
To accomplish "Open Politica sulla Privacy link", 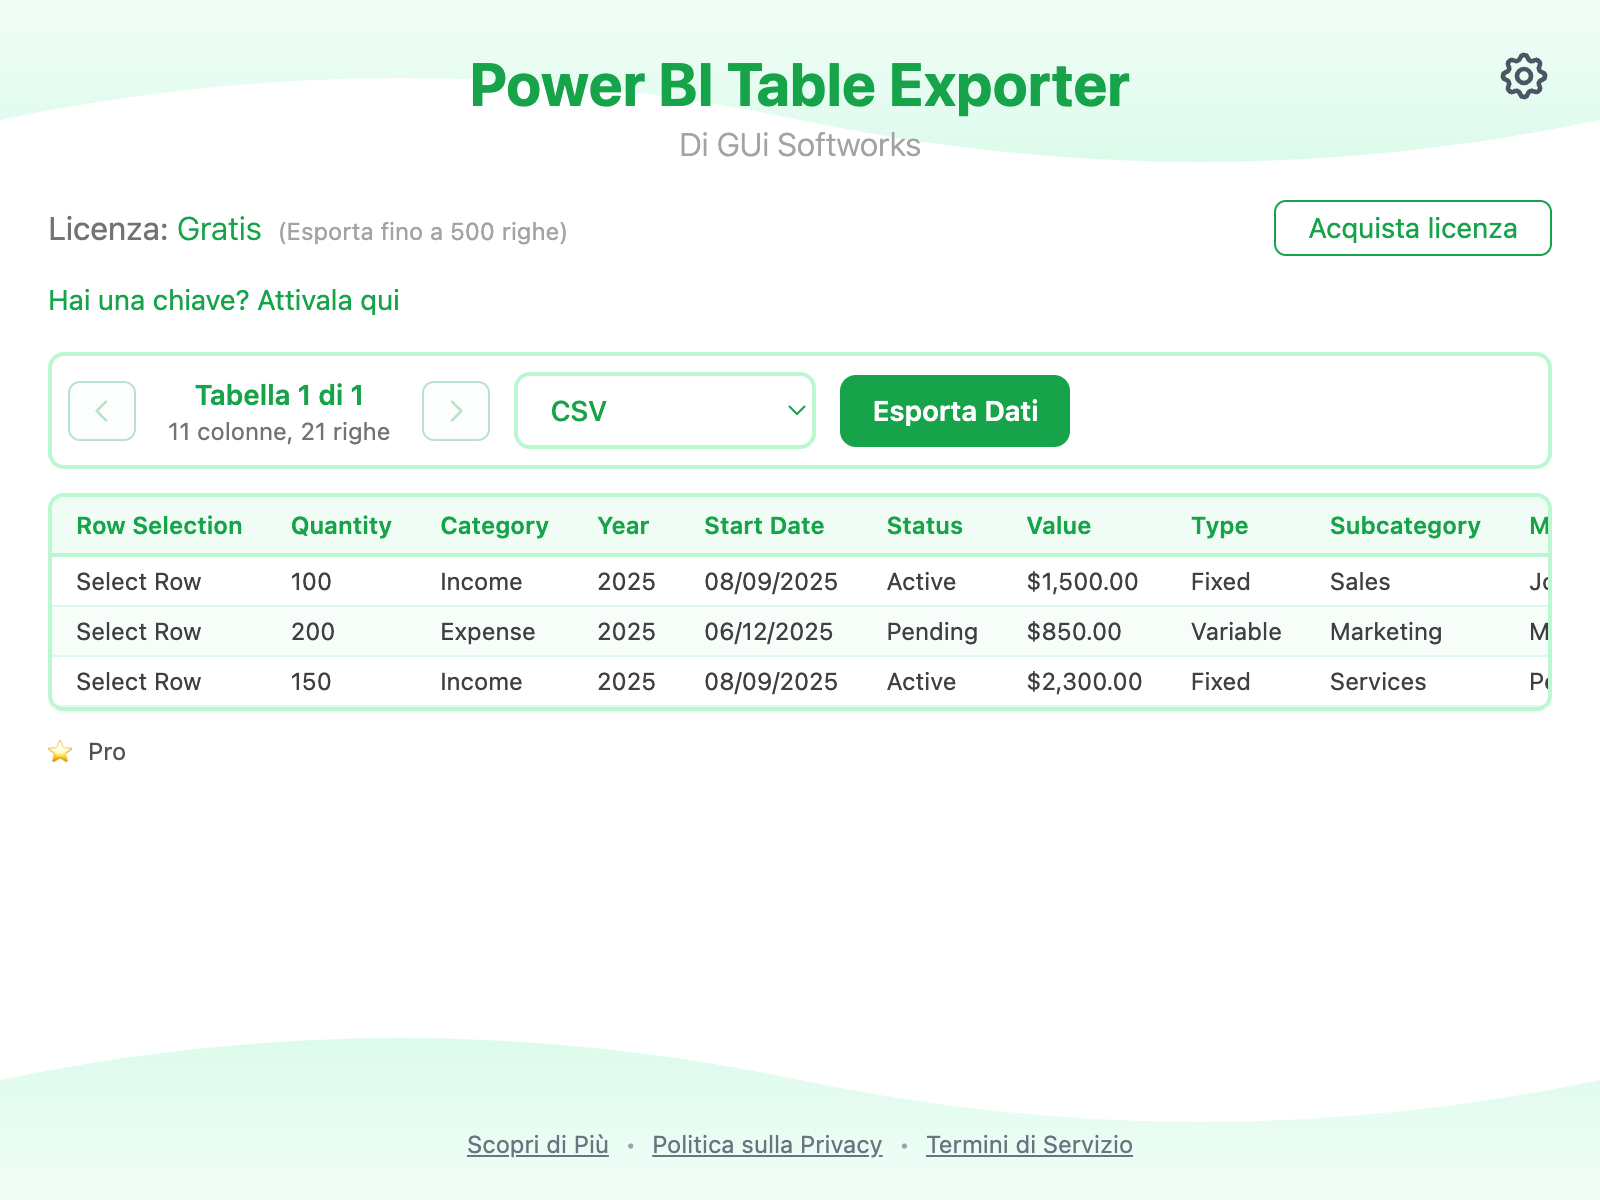I will [767, 1145].
